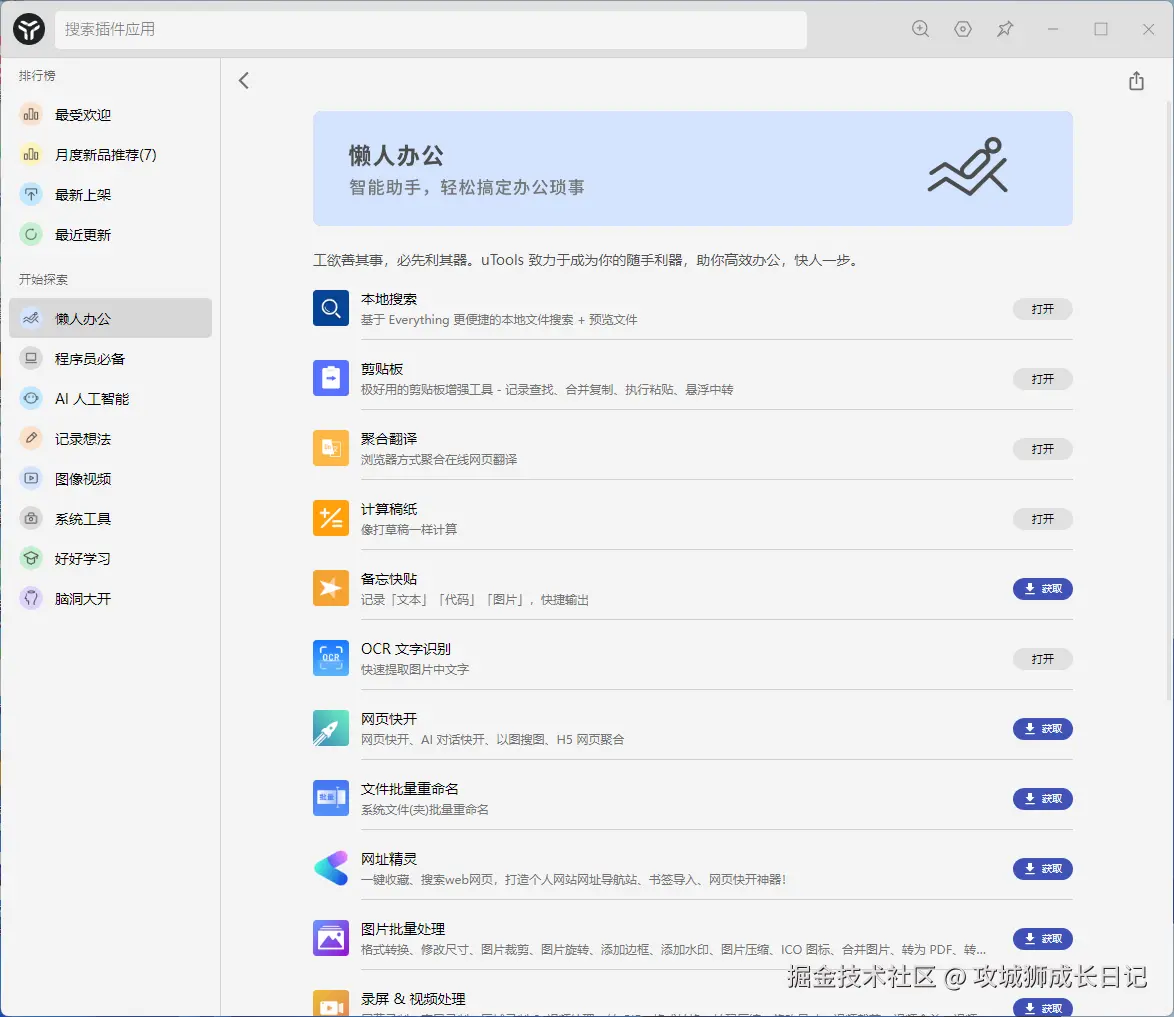This screenshot has height=1017, width=1174.
Task: Click the 网址精灵 plugin icon
Action: click(331, 868)
